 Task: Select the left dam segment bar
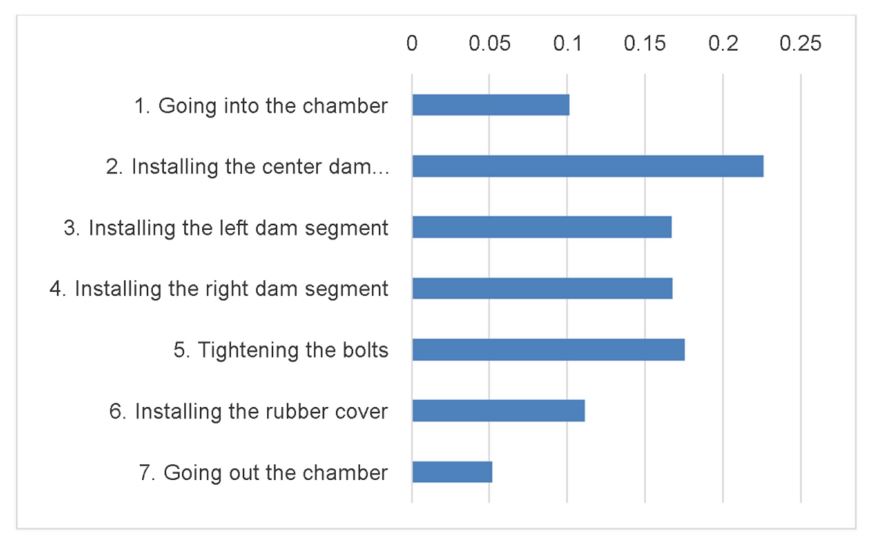point(542,227)
